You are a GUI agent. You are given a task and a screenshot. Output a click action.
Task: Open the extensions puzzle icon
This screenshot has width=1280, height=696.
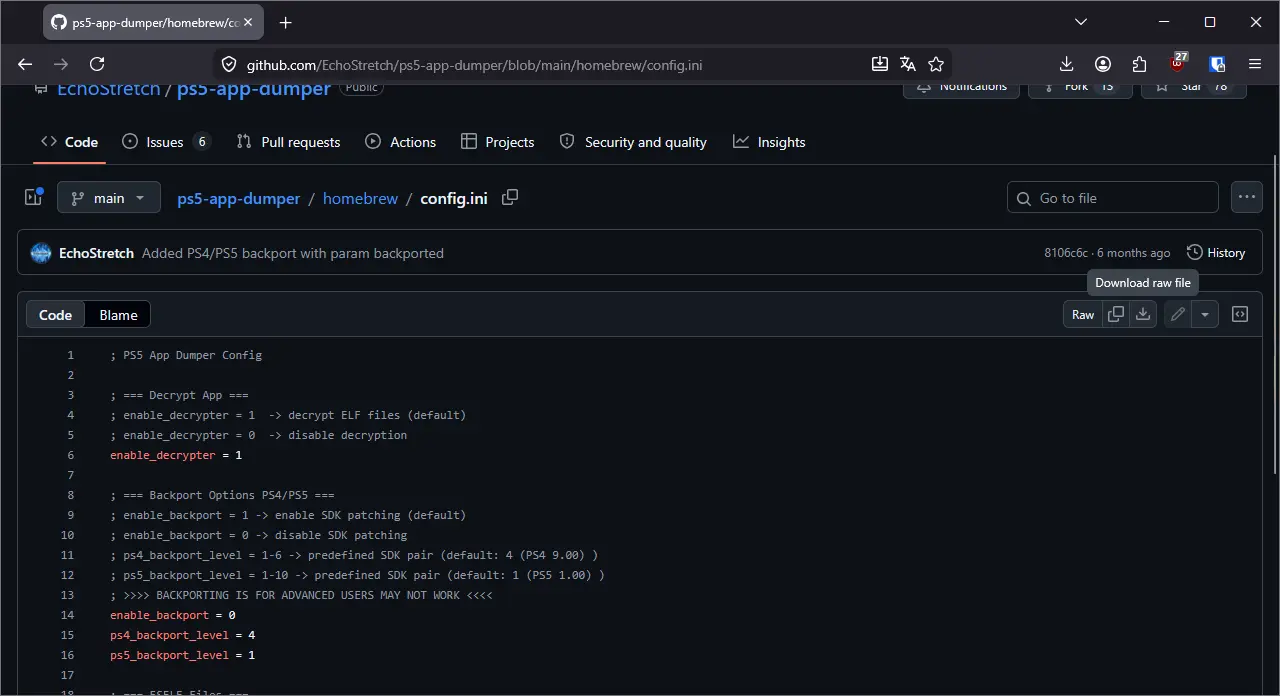pyautogui.click(x=1140, y=64)
